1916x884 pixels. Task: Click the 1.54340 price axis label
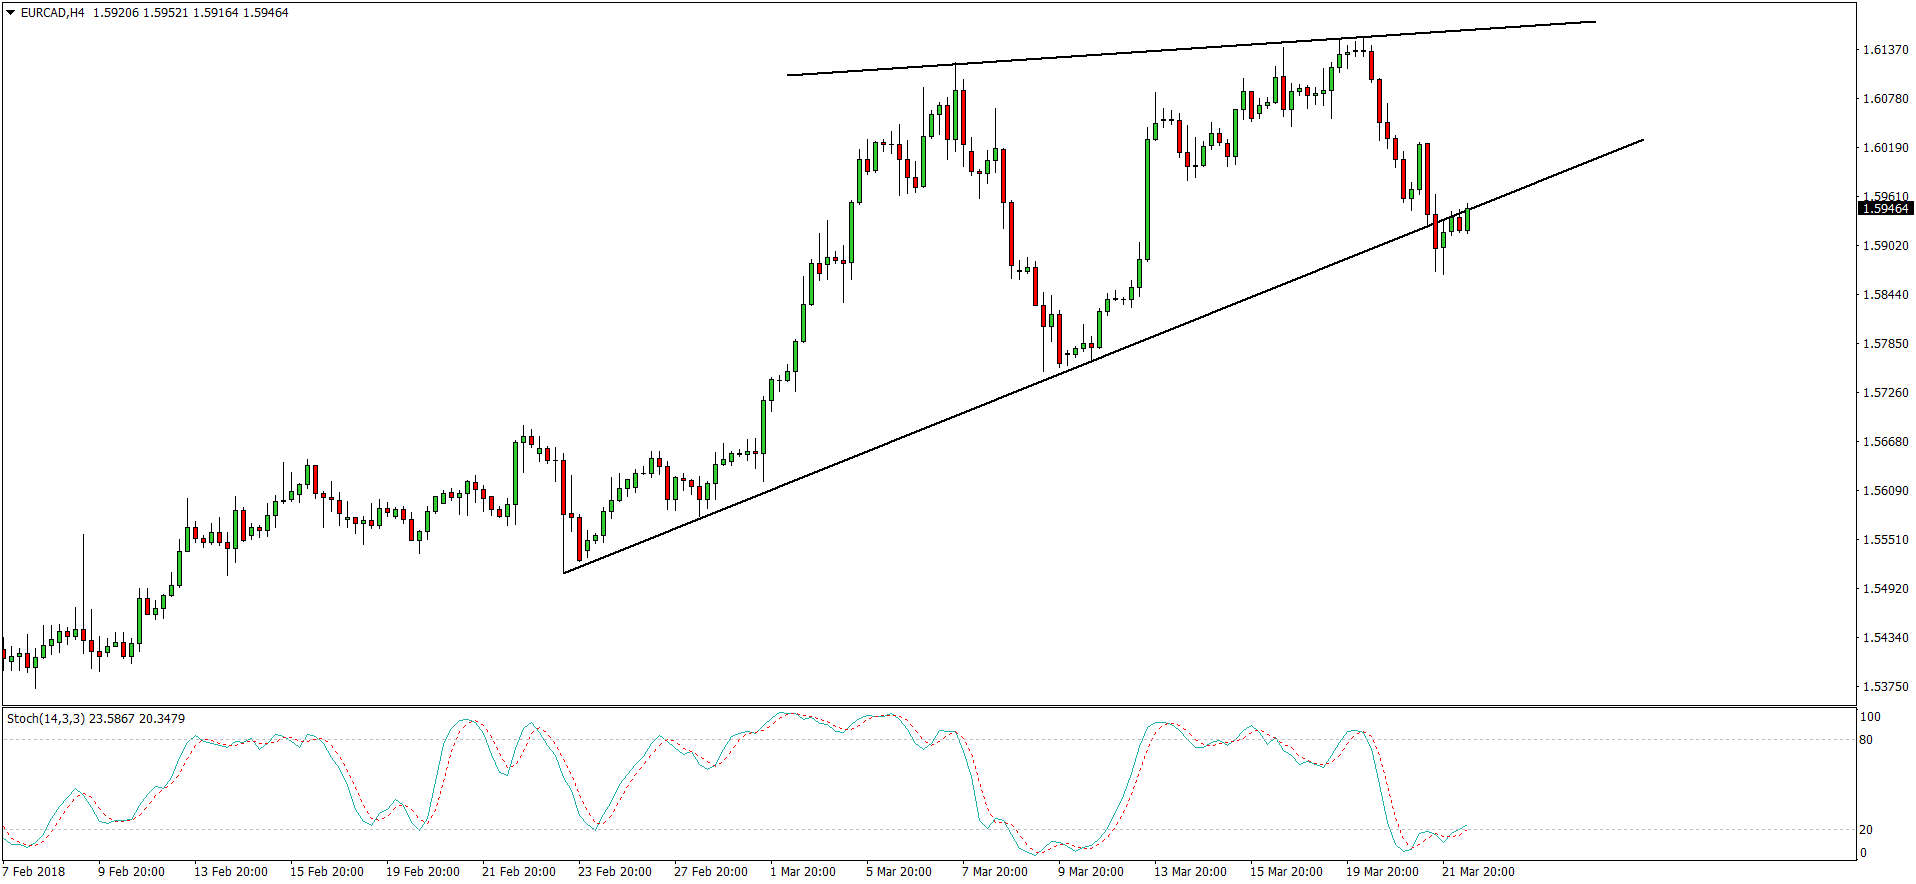tap(1885, 637)
